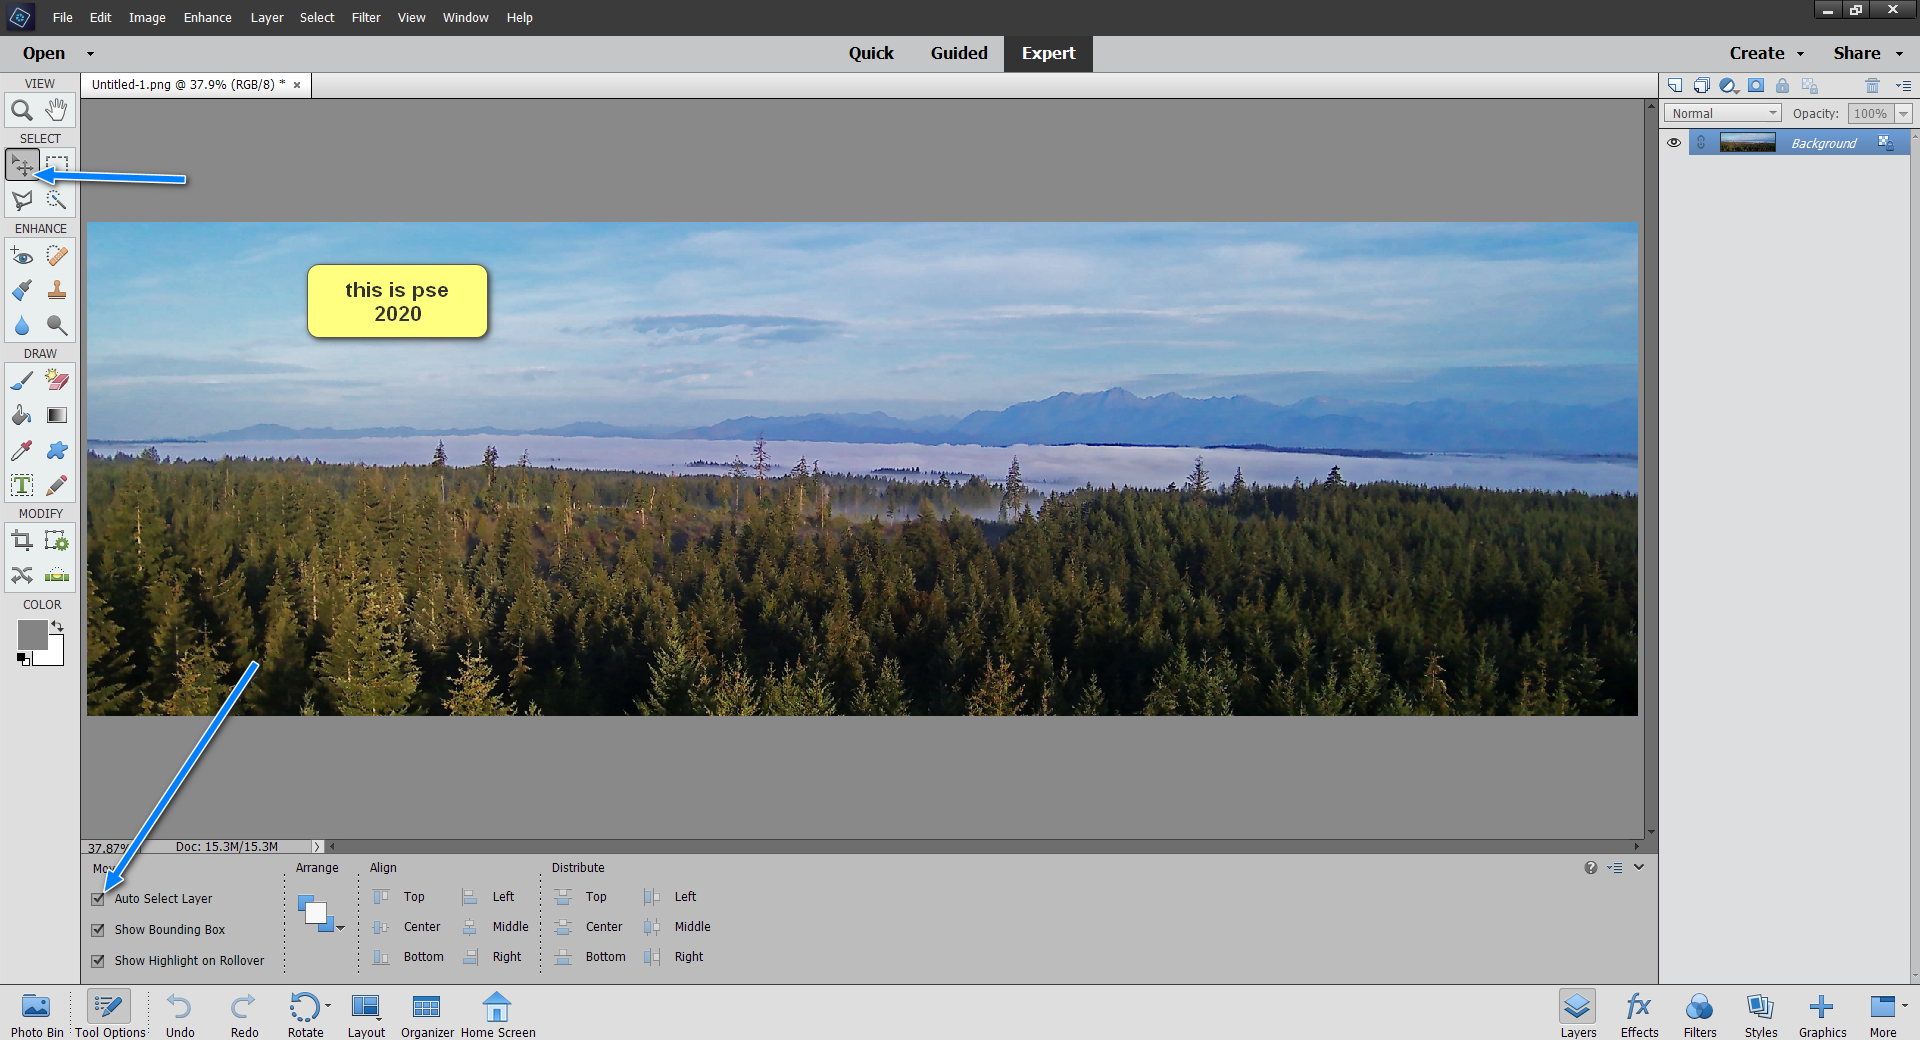
Task: Disable Show Bounding Box
Action: tap(97, 929)
